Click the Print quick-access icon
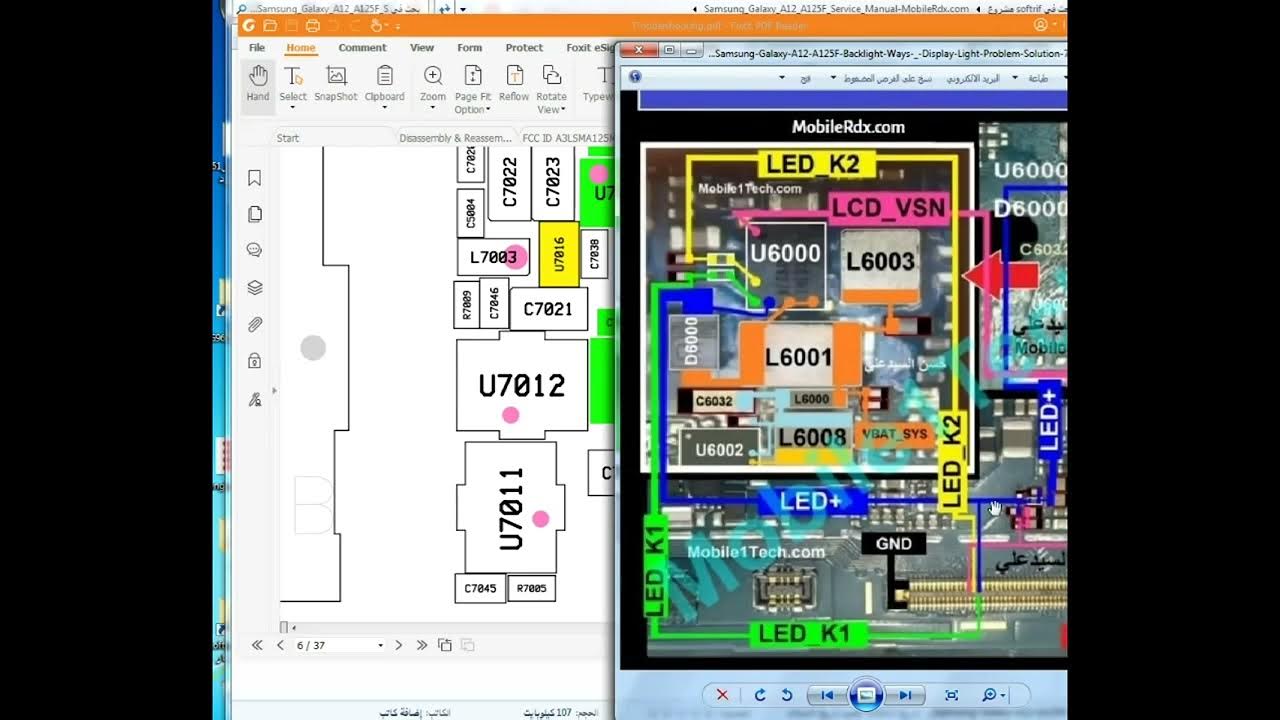The height and width of the screenshot is (720, 1280). (x=313, y=25)
